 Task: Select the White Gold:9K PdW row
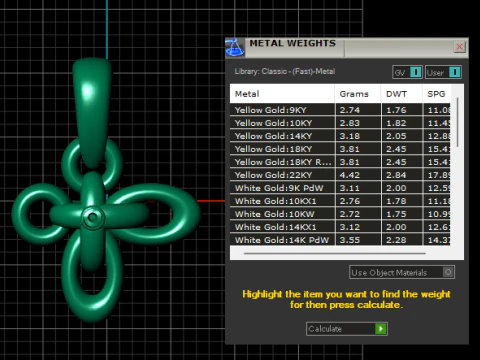tap(340, 188)
